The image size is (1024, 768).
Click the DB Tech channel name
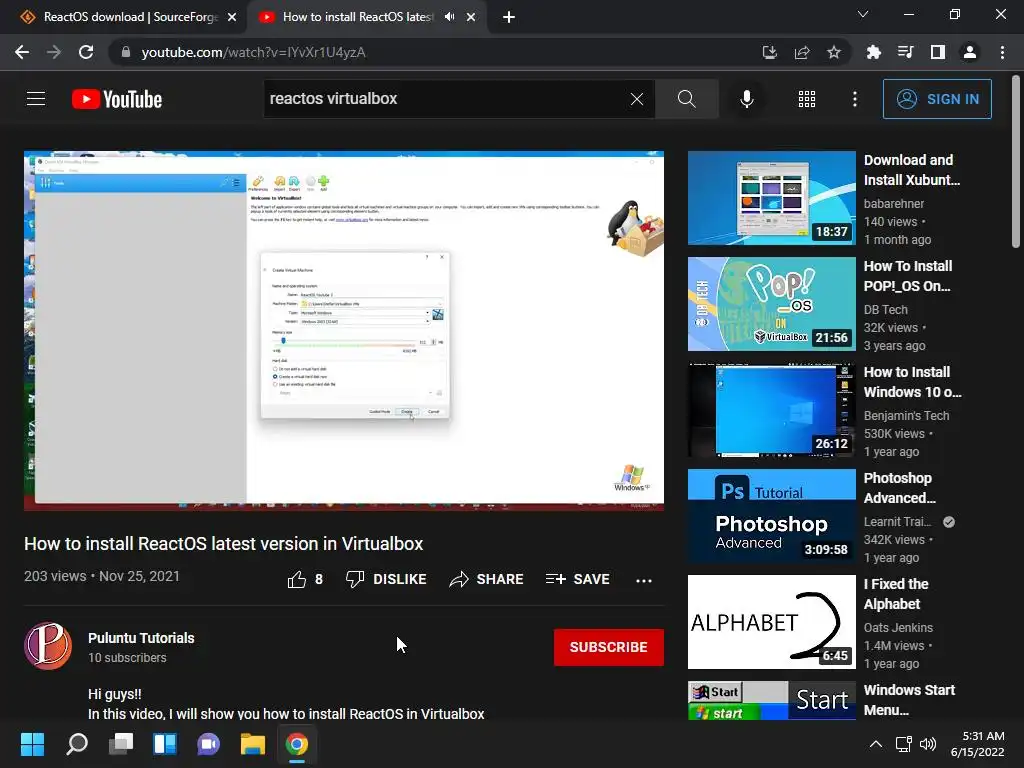click(x=886, y=310)
